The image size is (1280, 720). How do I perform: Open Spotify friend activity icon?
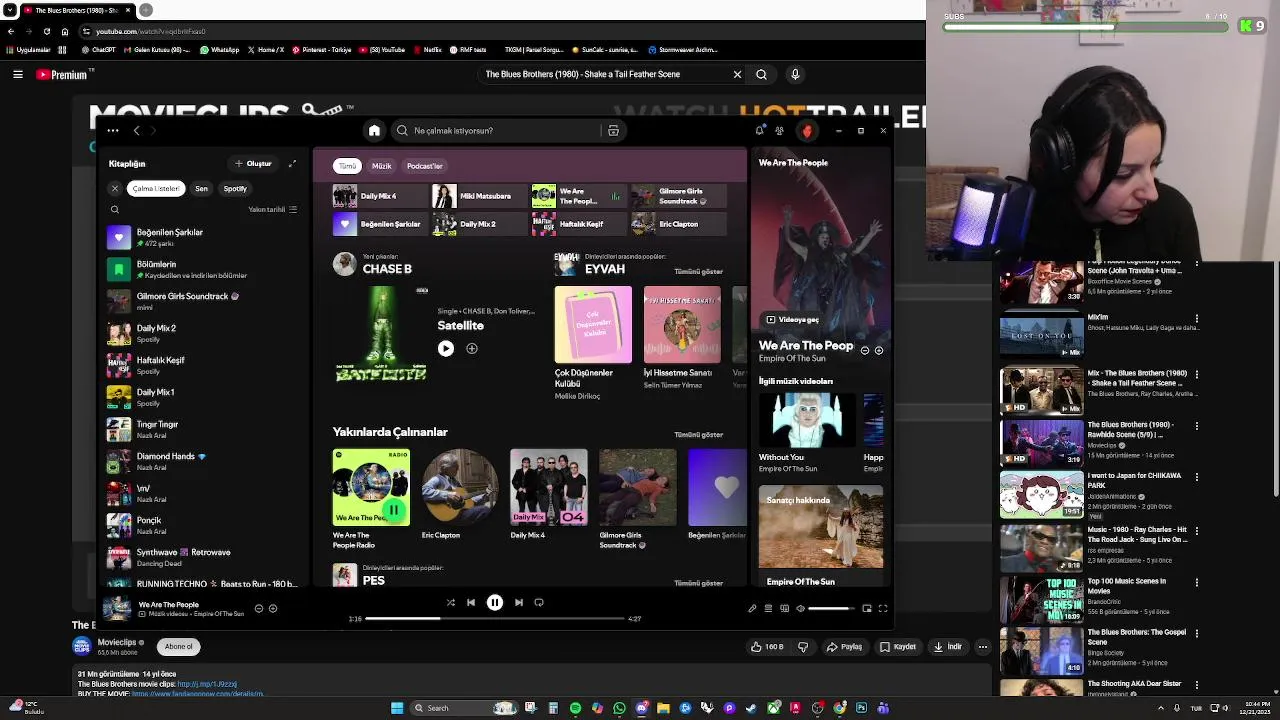point(780,131)
